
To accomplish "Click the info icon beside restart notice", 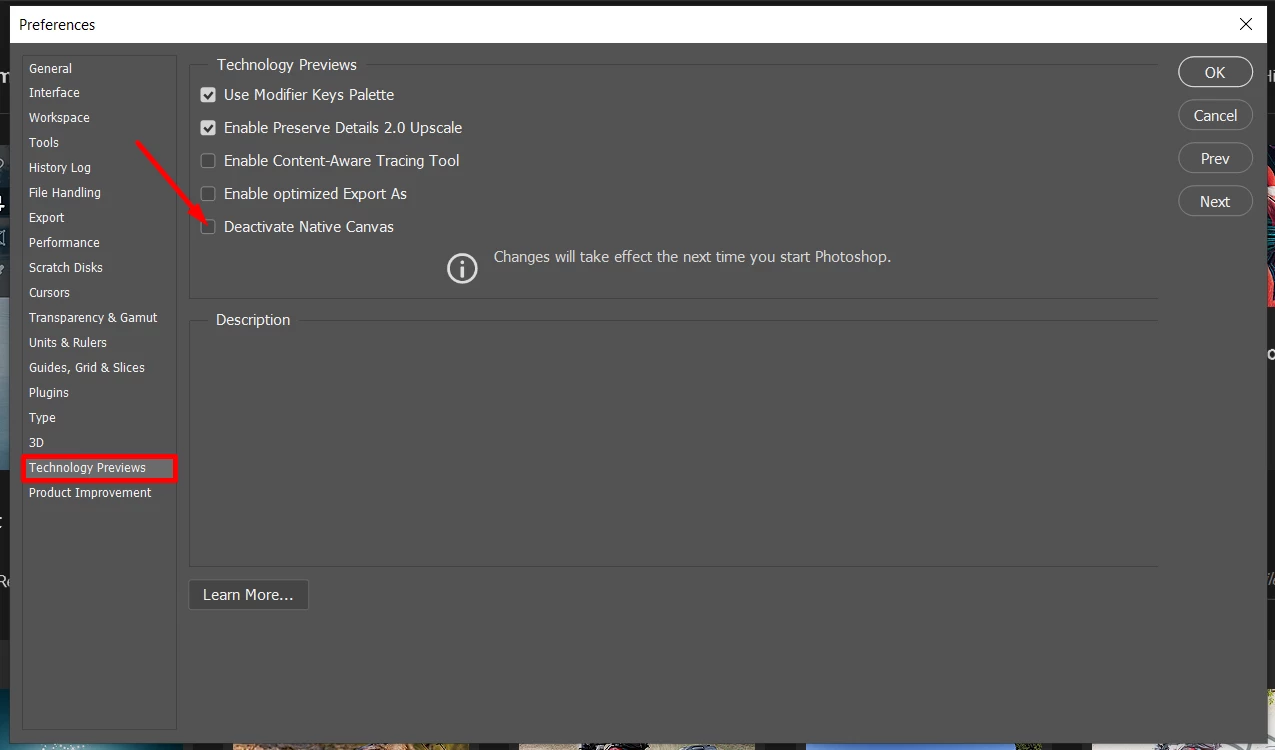I will point(462,268).
